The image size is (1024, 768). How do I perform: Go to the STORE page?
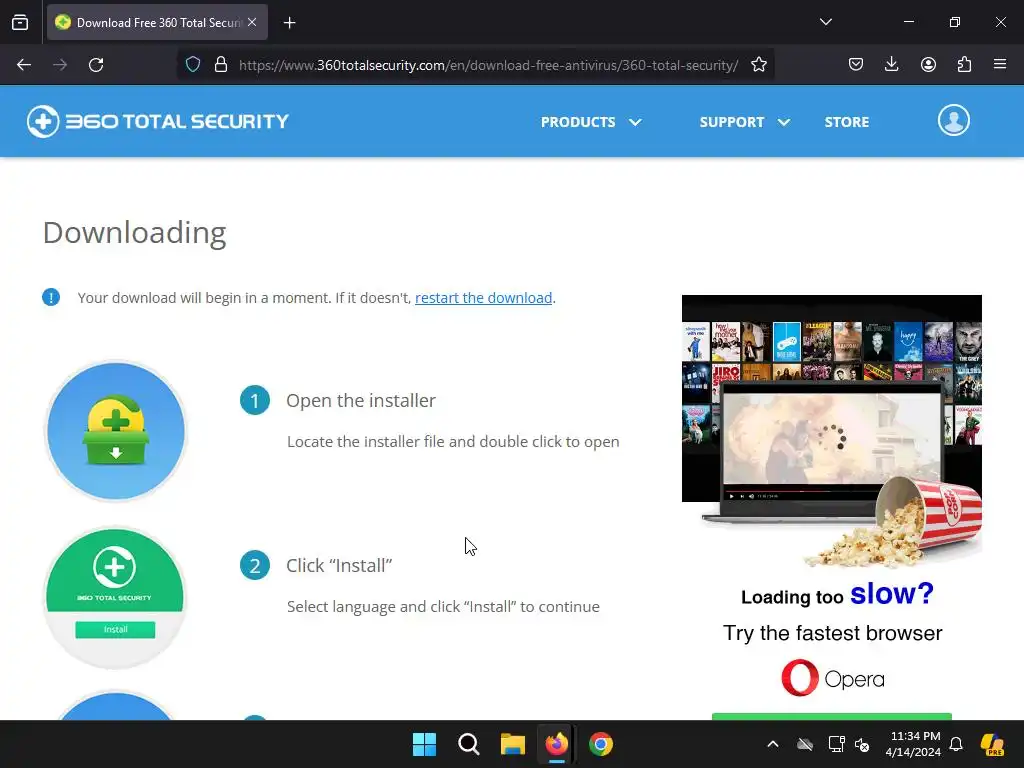[846, 122]
